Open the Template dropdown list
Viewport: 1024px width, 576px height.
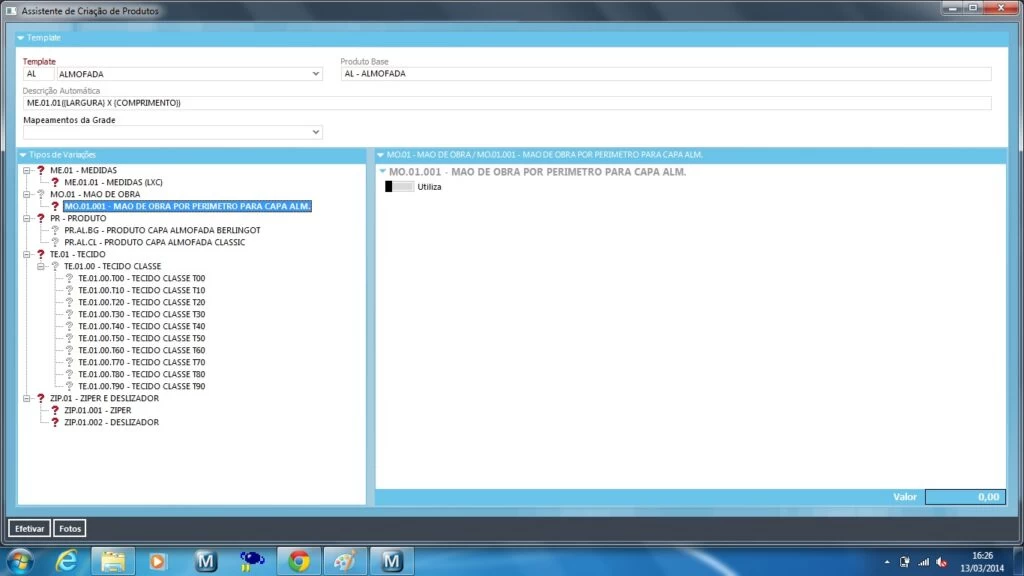316,74
